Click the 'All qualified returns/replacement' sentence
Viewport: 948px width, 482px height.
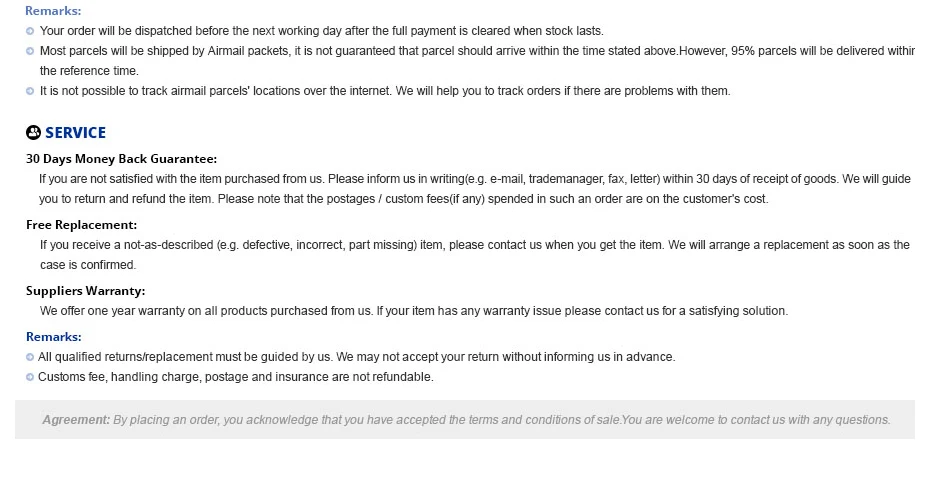pyautogui.click(x=357, y=357)
